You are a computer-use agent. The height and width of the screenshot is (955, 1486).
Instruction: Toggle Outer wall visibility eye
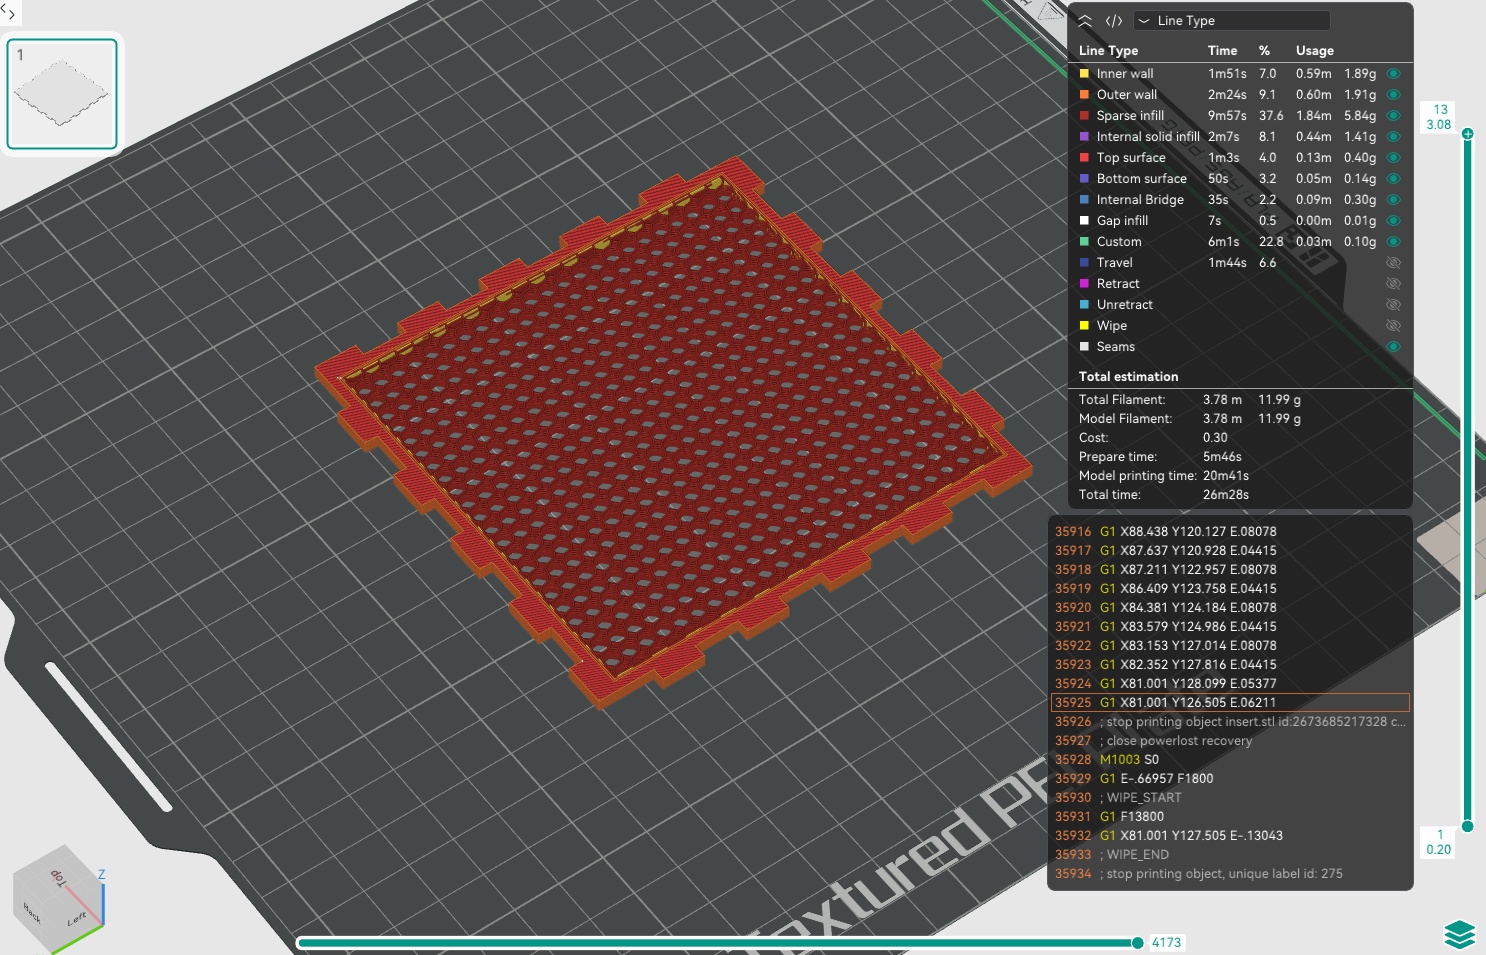click(x=1393, y=95)
